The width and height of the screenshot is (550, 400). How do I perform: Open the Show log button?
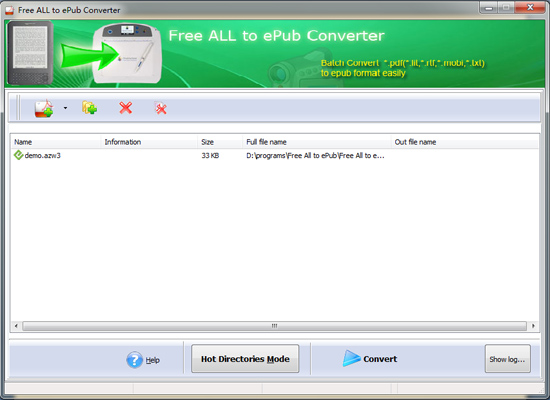point(508,359)
